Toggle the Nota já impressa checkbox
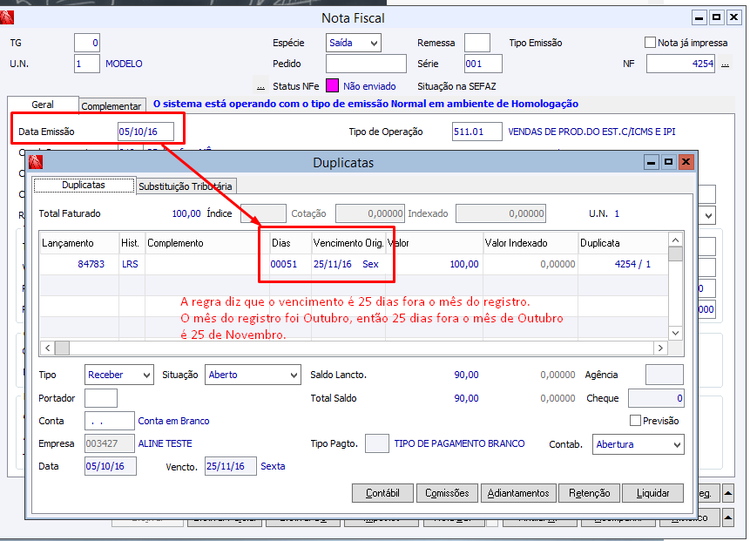 650,43
